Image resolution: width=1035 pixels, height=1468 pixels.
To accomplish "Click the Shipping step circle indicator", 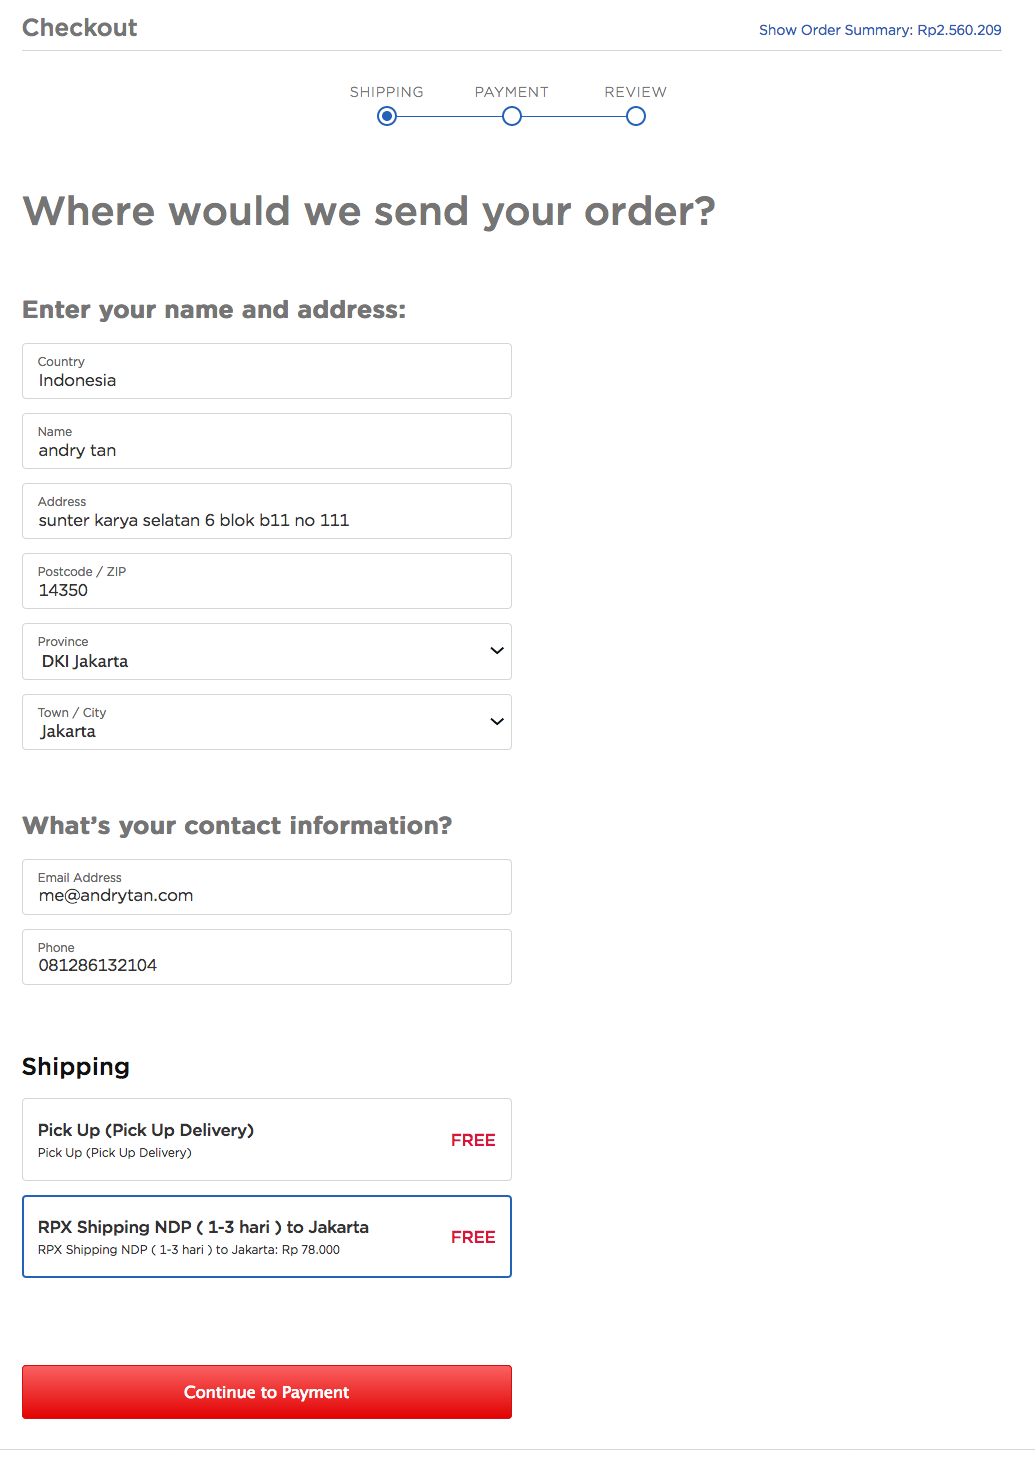I will coord(387,116).
